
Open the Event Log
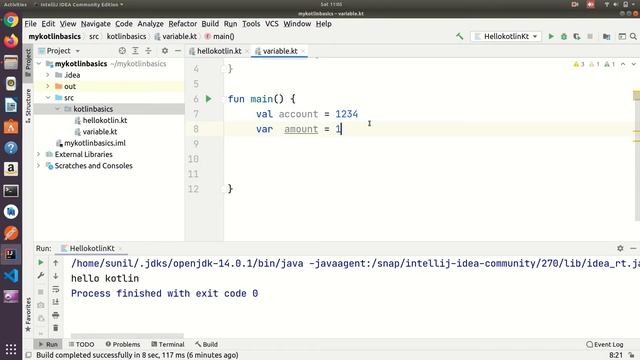click(x=604, y=344)
